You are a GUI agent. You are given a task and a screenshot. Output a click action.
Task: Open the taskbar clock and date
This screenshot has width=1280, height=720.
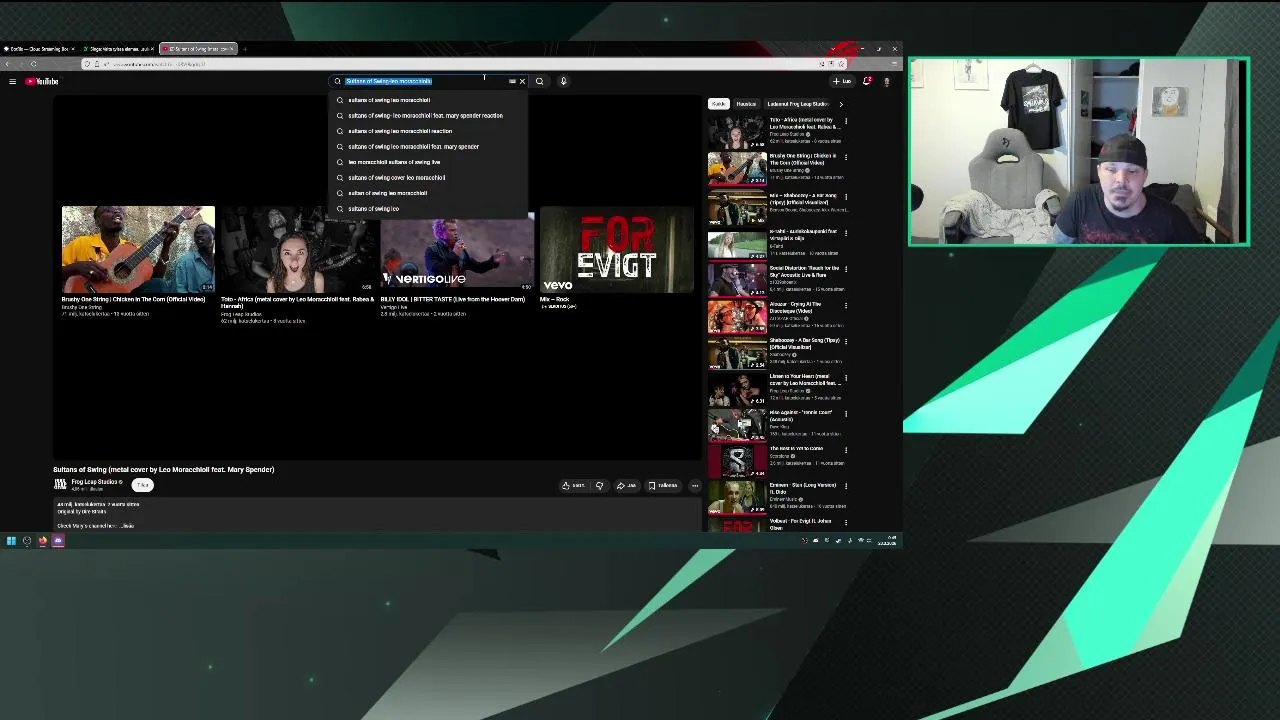pyautogui.click(x=887, y=541)
